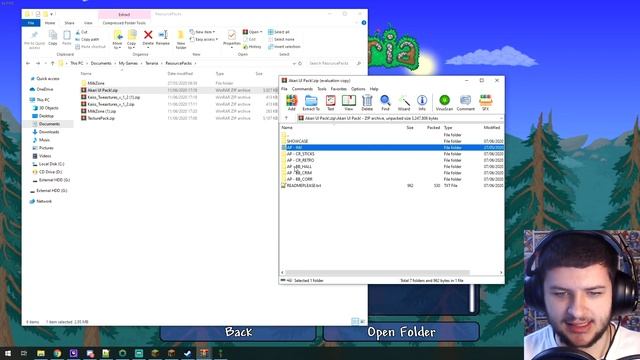Open recent locations dropdown beside Explorer forward arrow

point(45,63)
